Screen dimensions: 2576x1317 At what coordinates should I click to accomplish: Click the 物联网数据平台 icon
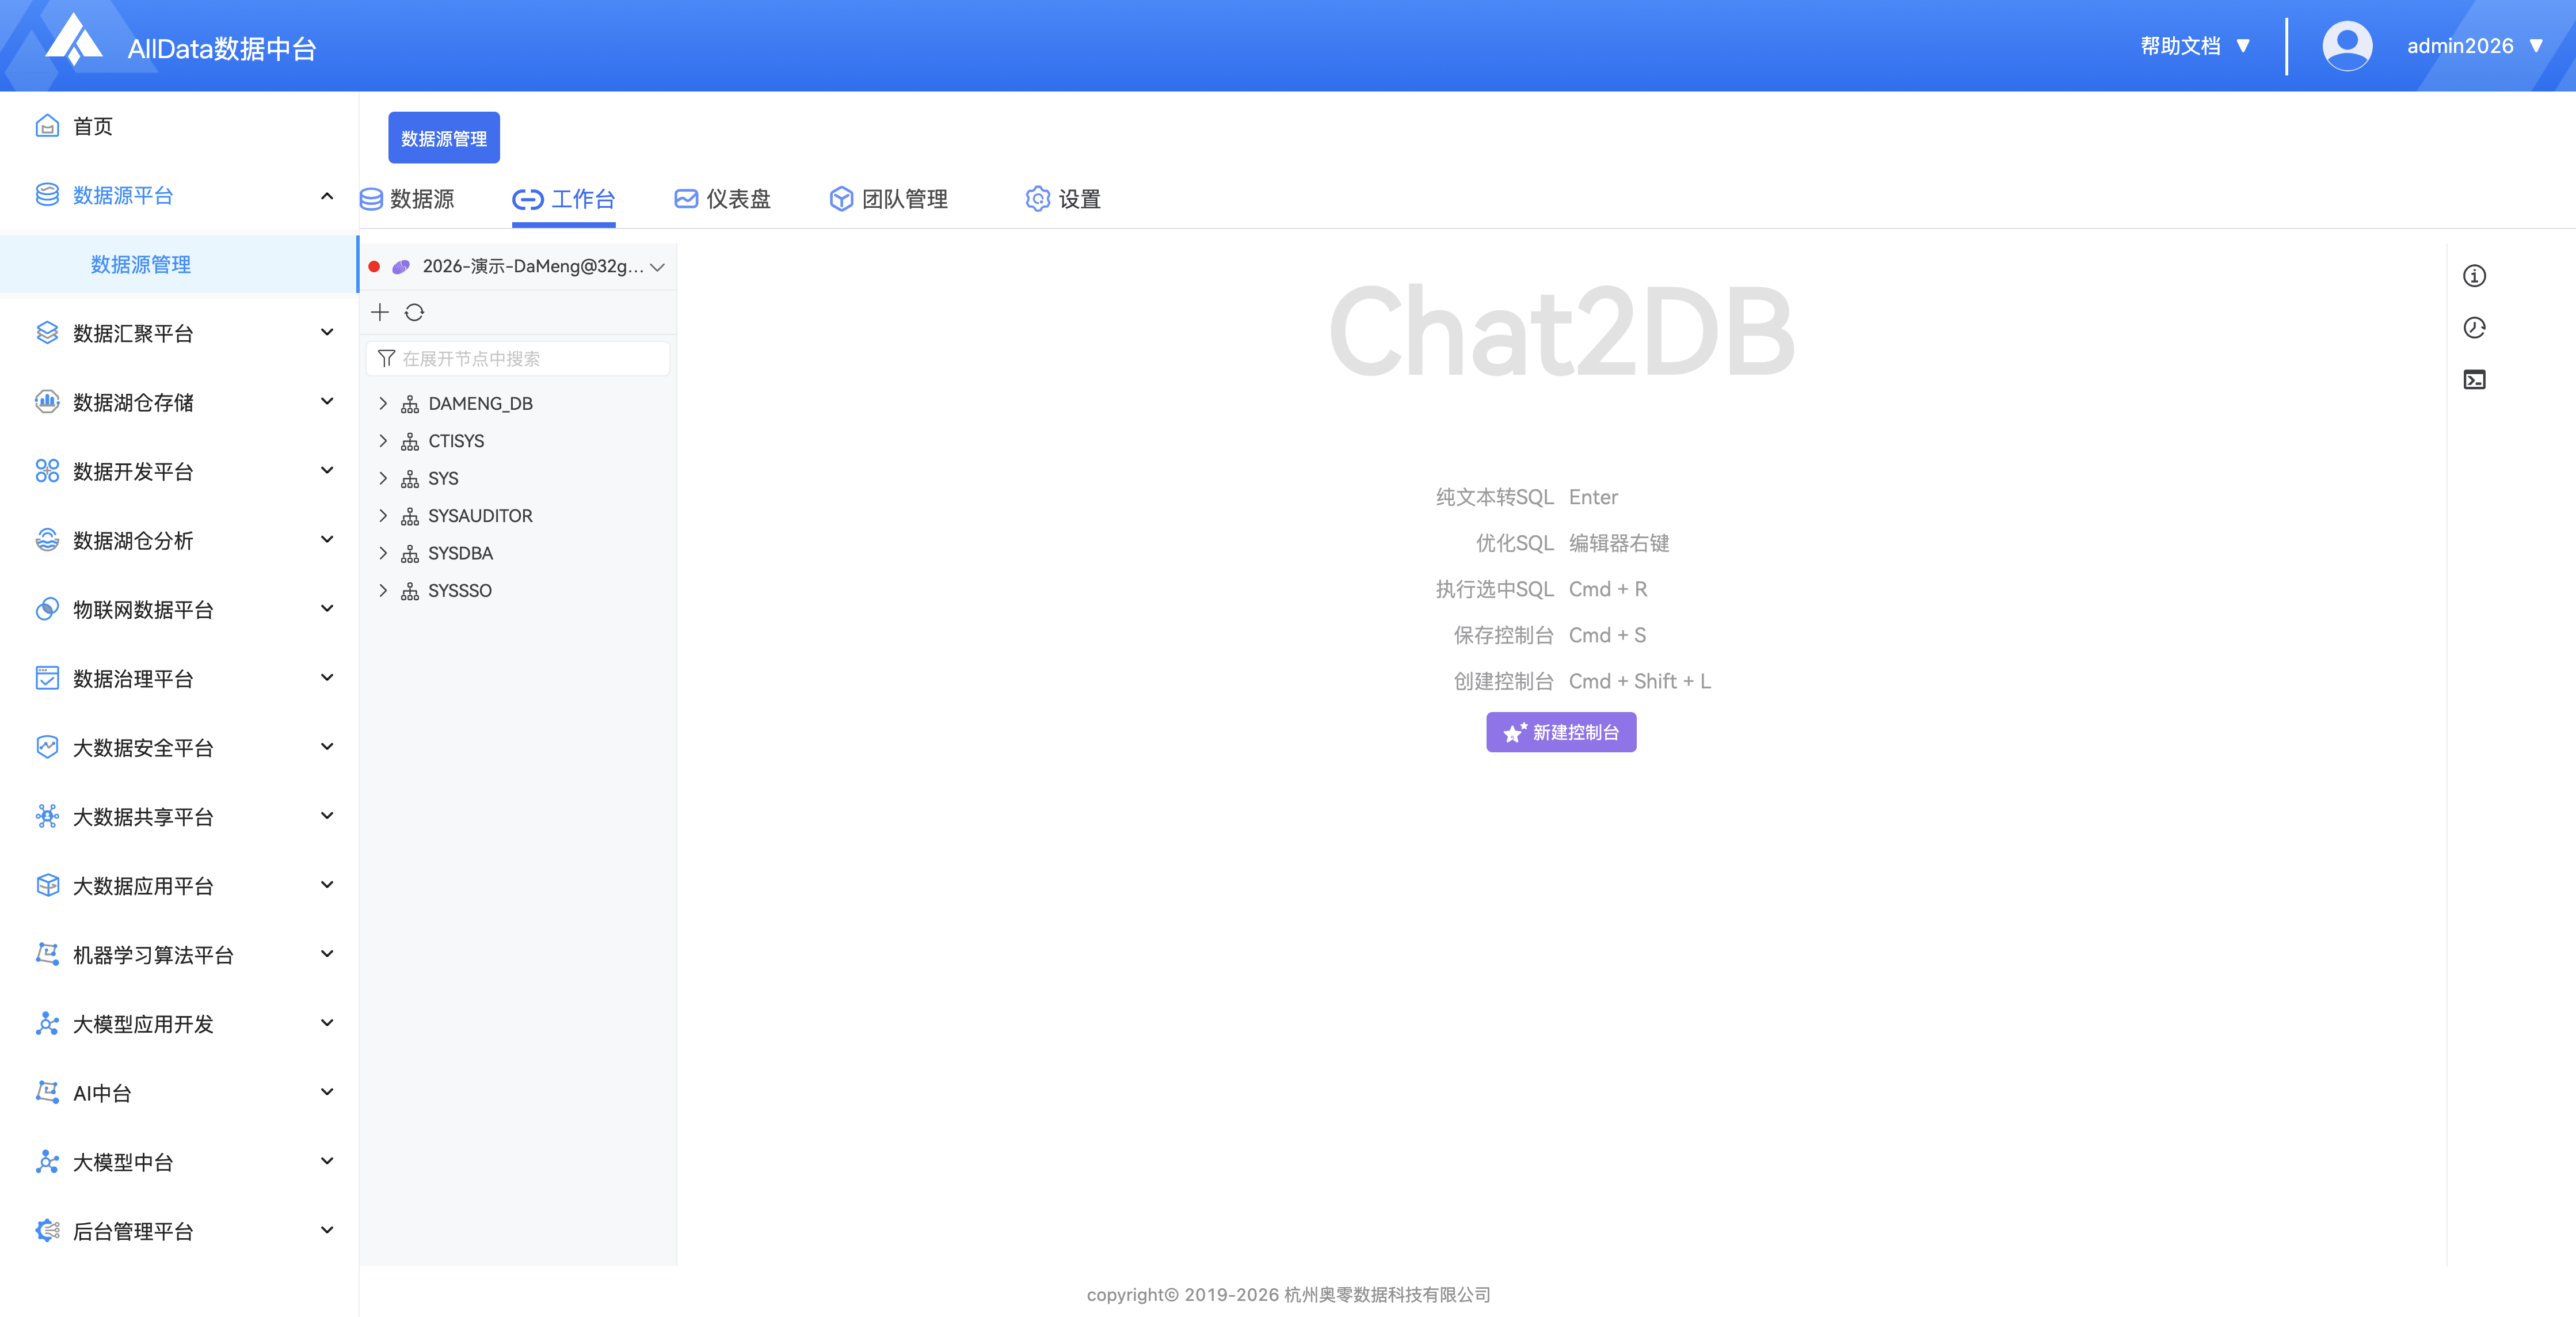47,609
